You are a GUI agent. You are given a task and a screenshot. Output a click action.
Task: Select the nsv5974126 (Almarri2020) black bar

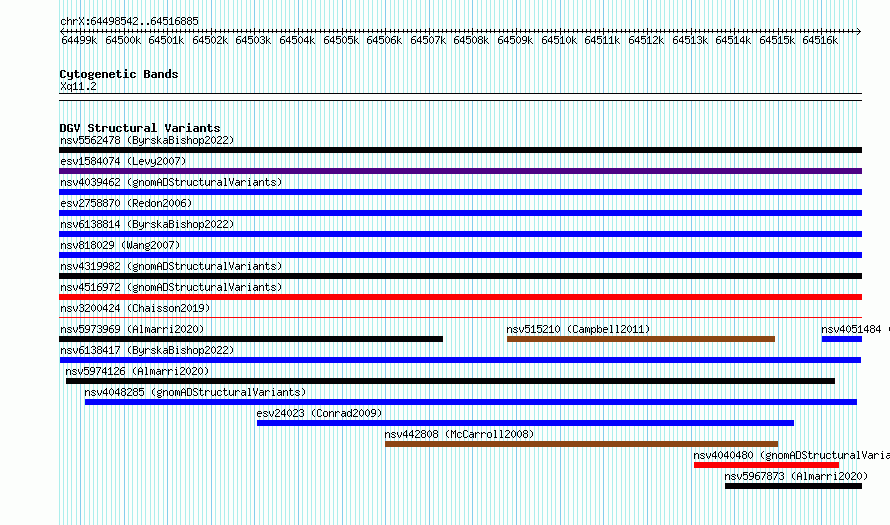pyautogui.click(x=450, y=381)
